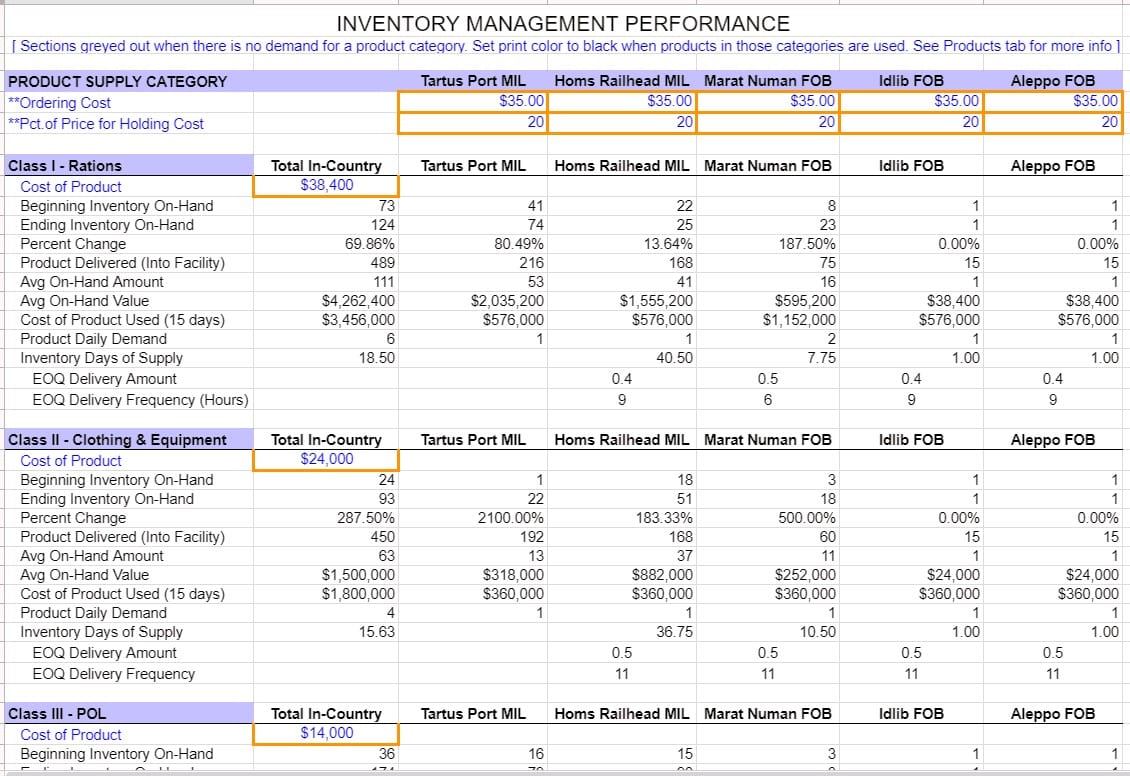This screenshot has height=776, width=1130.
Task: Click the $252,000 avg on-hand value
Action: tap(805, 574)
